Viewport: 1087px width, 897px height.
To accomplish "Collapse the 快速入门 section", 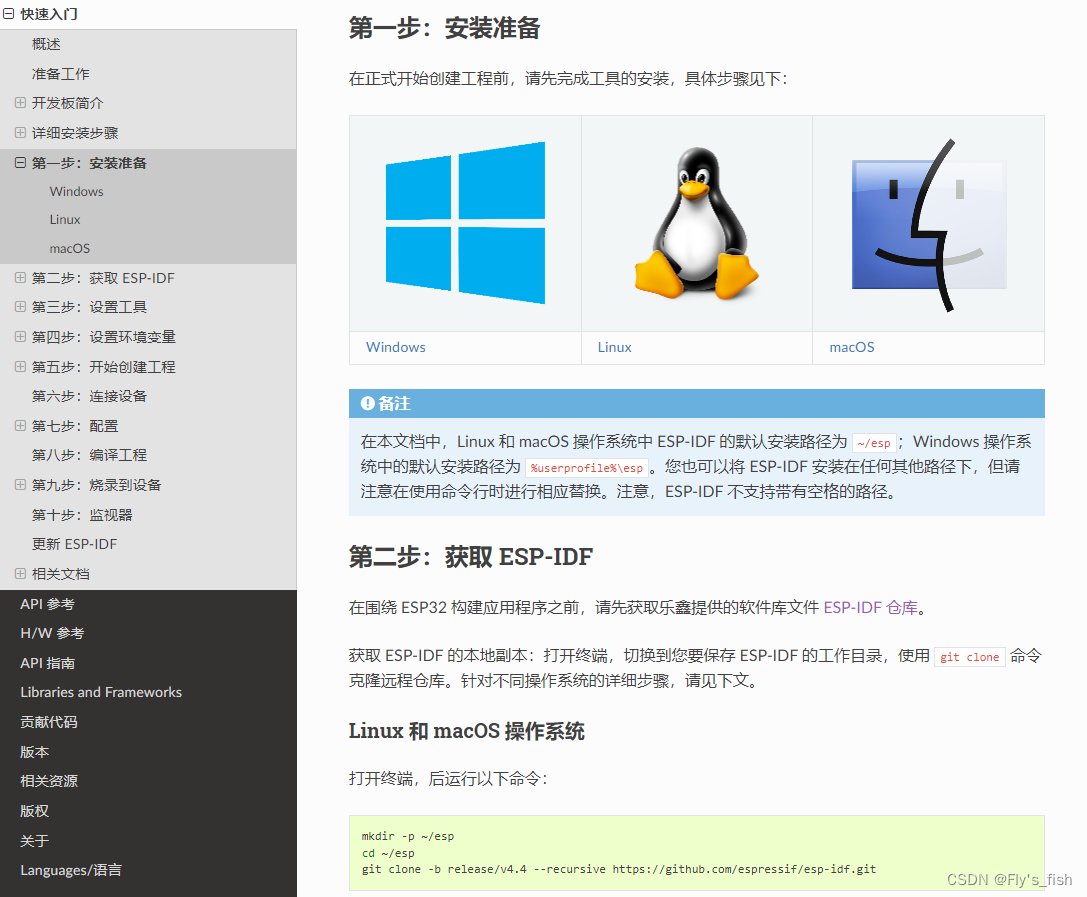I will pyautogui.click(x=8, y=13).
